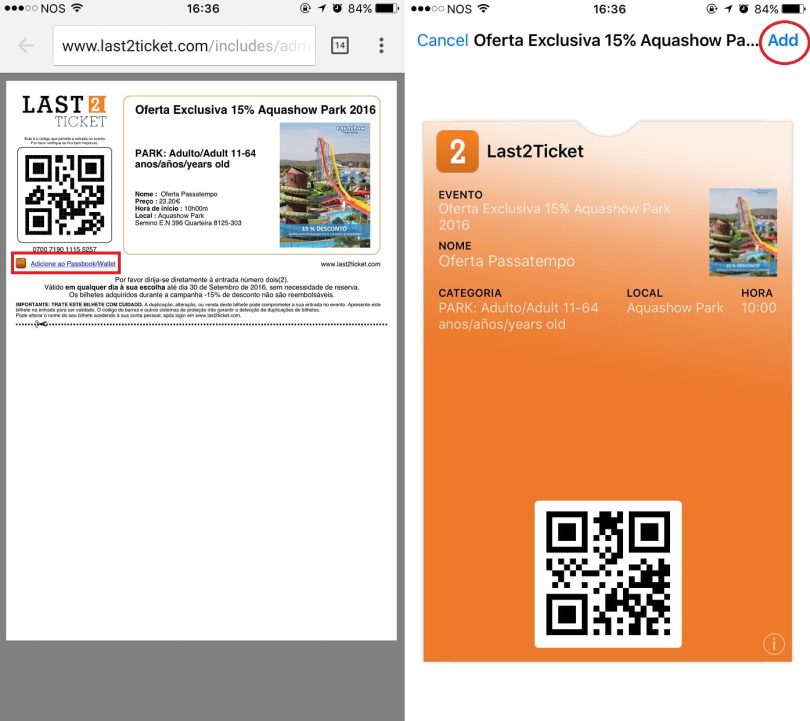Tap the Passbook icon beside the wallet link
Viewport: 810px width, 721px height.
21,263
